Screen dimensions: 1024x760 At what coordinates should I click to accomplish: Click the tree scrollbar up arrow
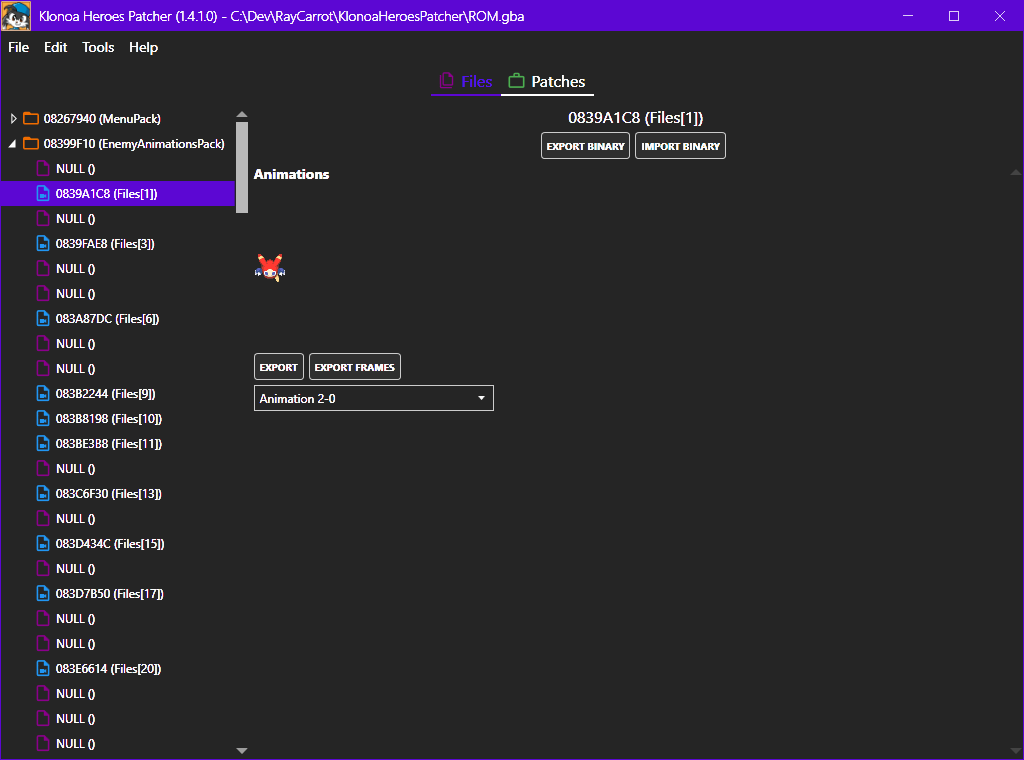(x=242, y=114)
